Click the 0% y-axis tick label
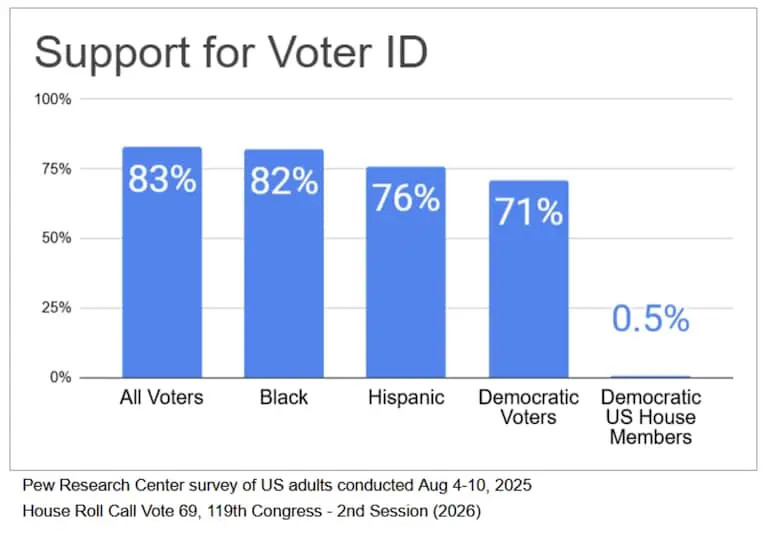Image resolution: width=768 pixels, height=538 pixels. pyautogui.click(x=61, y=377)
